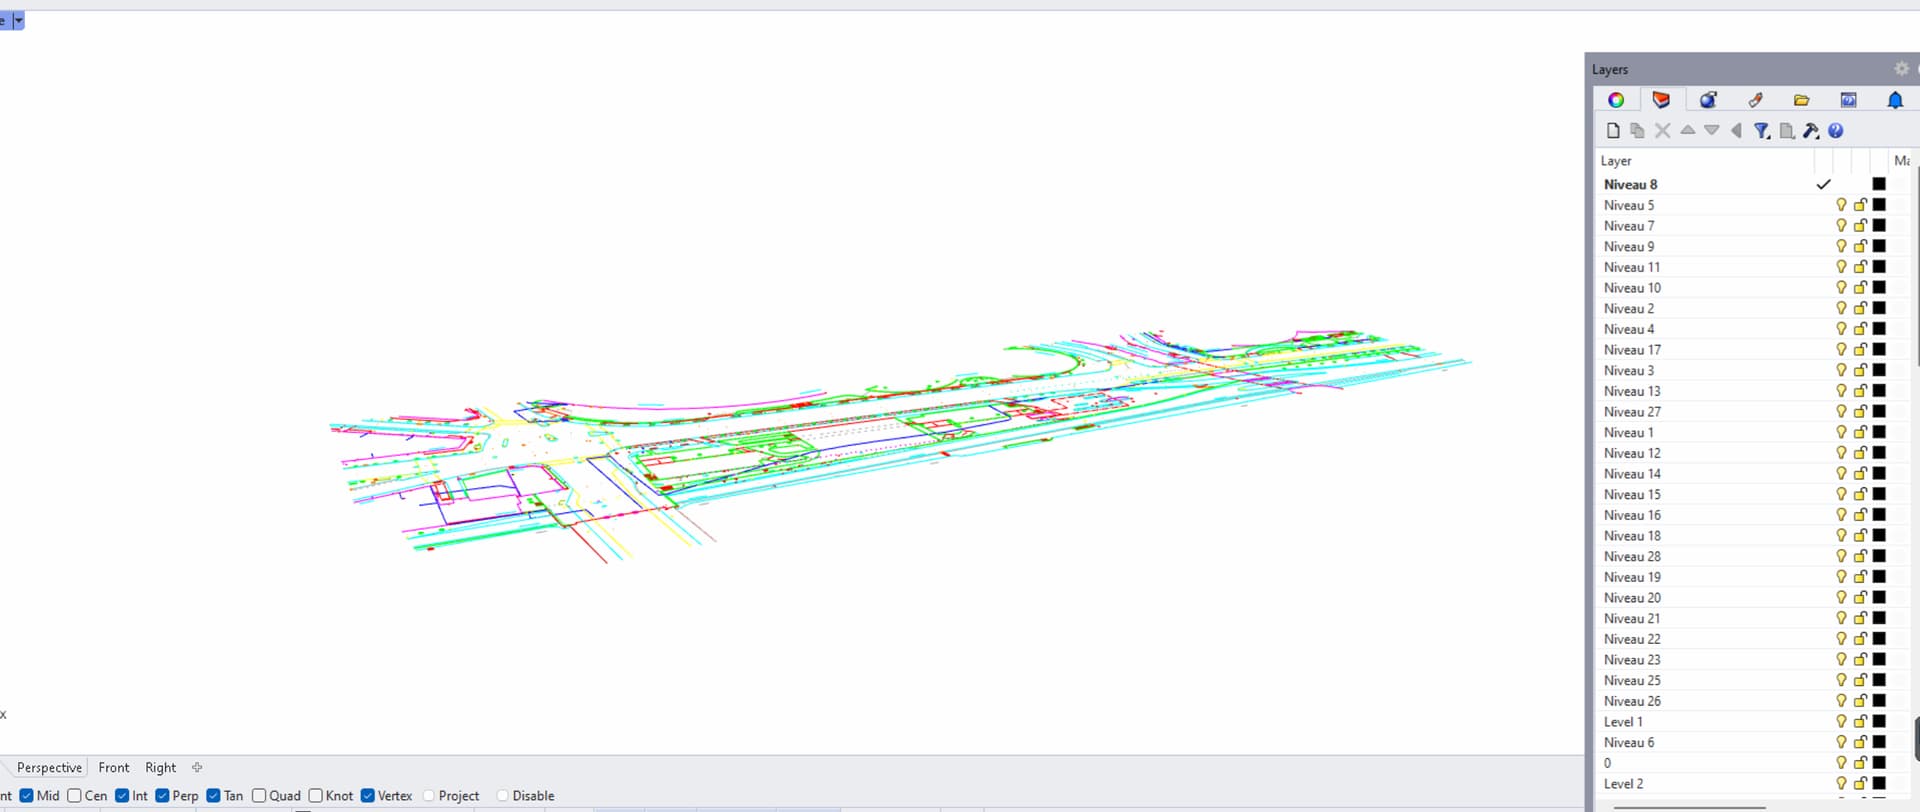Image resolution: width=1920 pixels, height=812 pixels.
Task: Select the Niveau 1 layer
Action: (1629, 433)
